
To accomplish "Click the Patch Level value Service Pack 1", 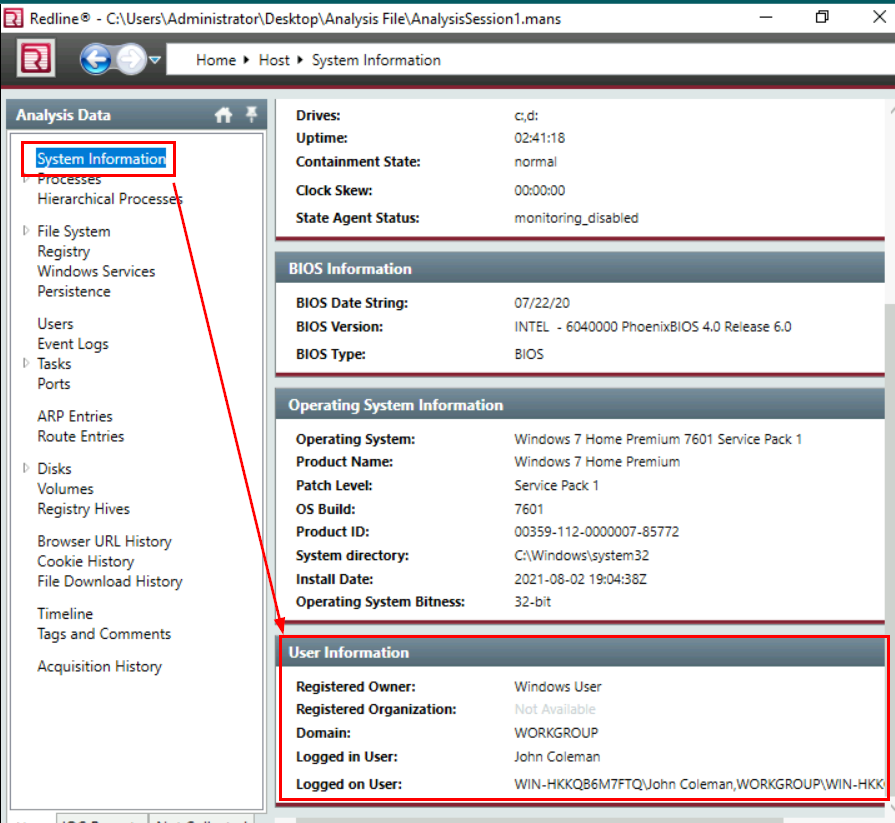I will coord(557,486).
